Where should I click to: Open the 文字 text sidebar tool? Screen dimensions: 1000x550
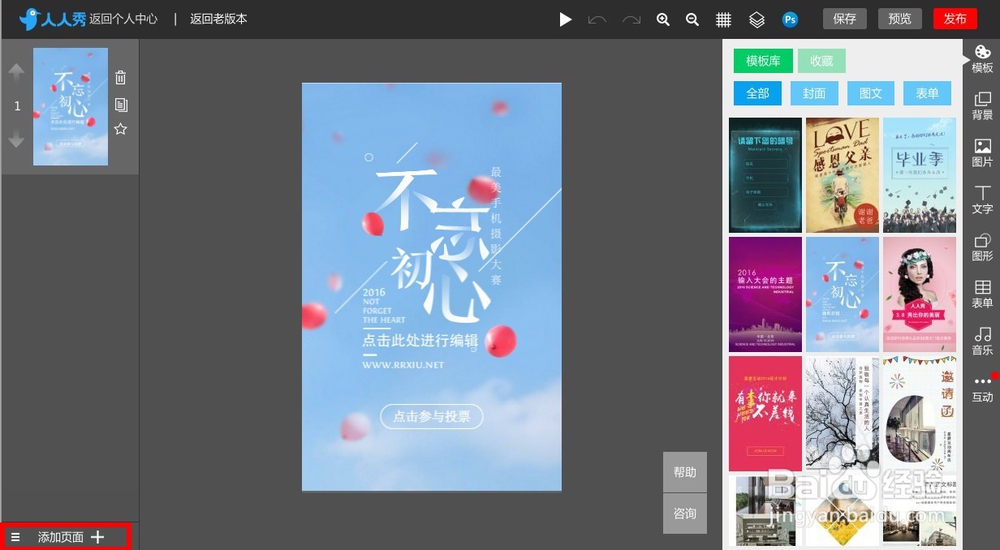982,200
